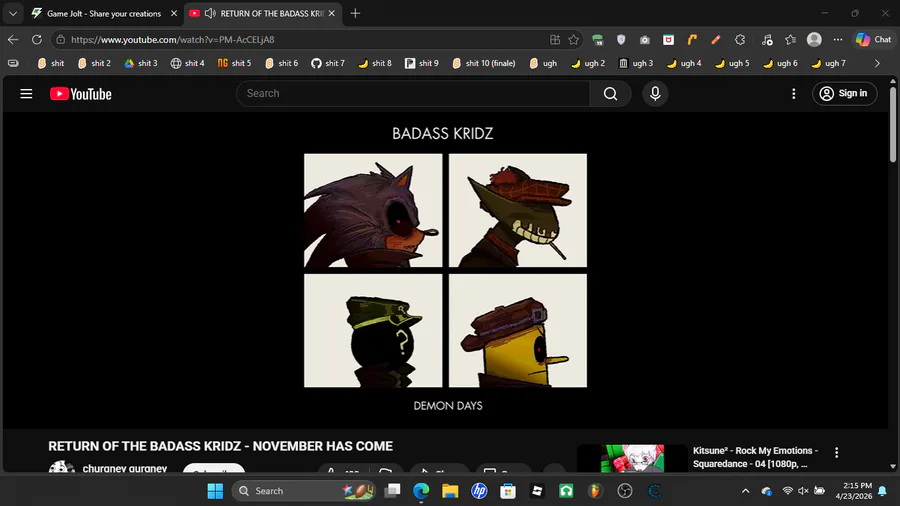The image size is (900, 506).
Task: Open the extensions puzzle icon
Action: pyautogui.click(x=740, y=40)
